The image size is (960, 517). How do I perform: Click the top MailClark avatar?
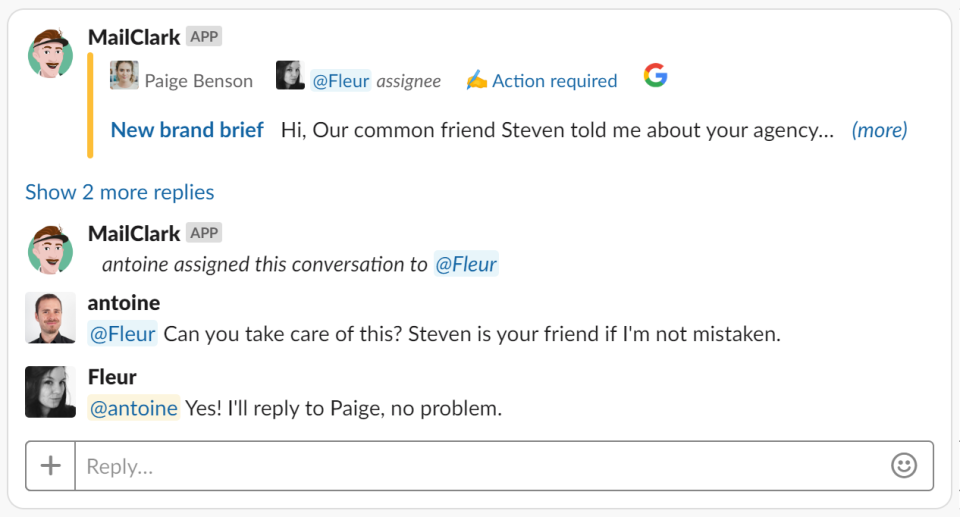point(50,53)
